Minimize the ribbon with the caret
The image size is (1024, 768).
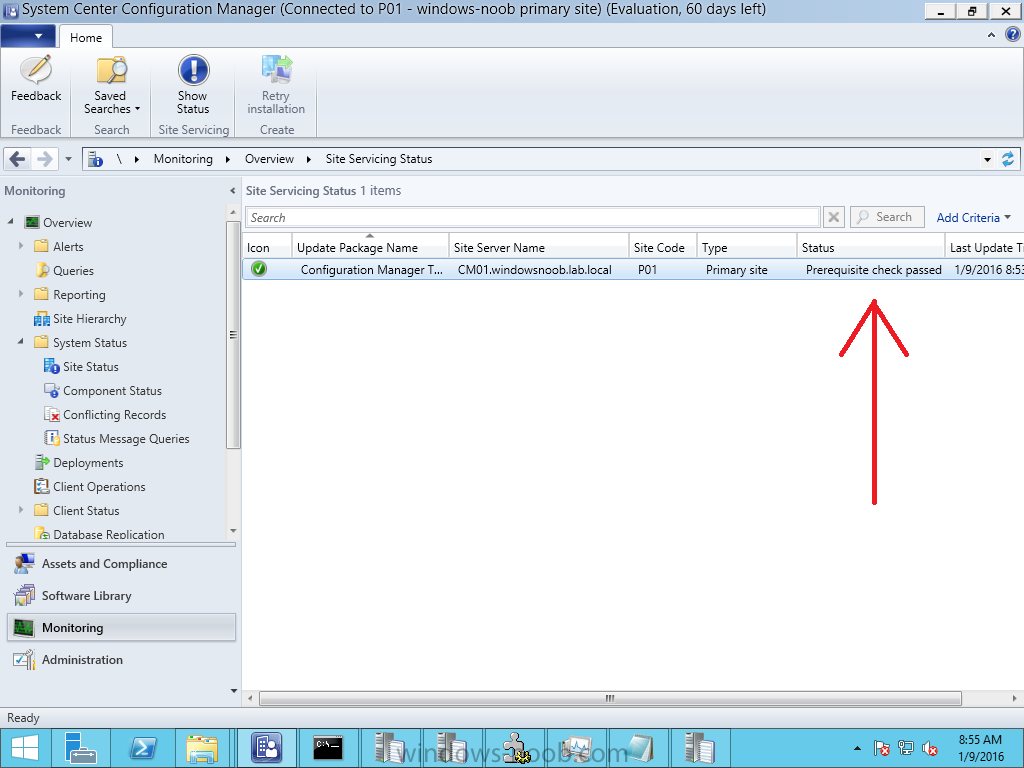click(991, 35)
